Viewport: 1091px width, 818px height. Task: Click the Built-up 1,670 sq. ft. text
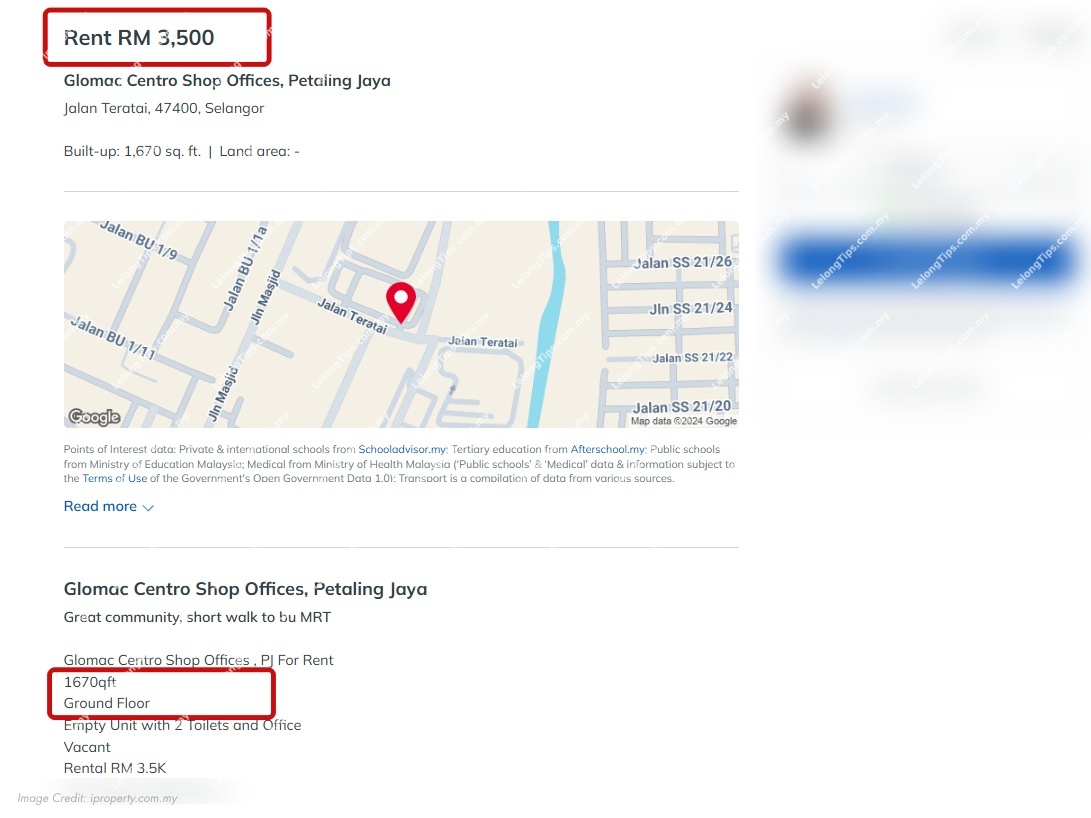(x=132, y=152)
